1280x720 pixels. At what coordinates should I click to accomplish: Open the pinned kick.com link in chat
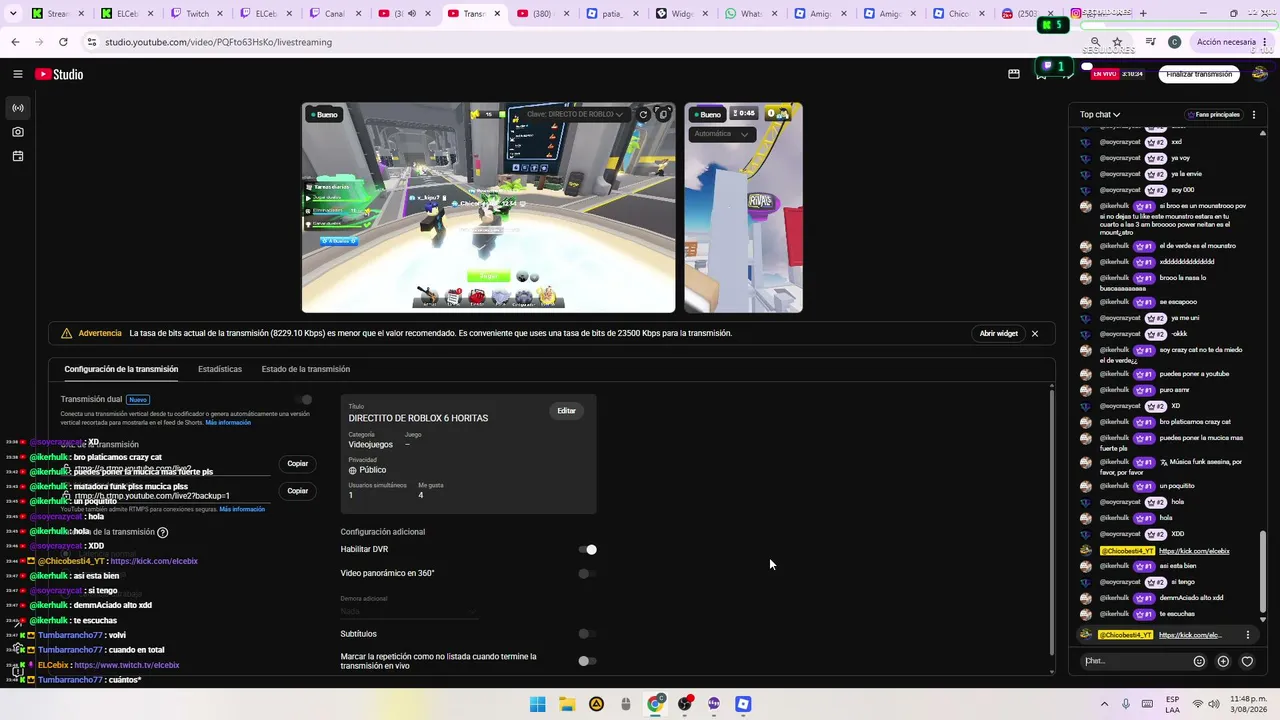1191,635
